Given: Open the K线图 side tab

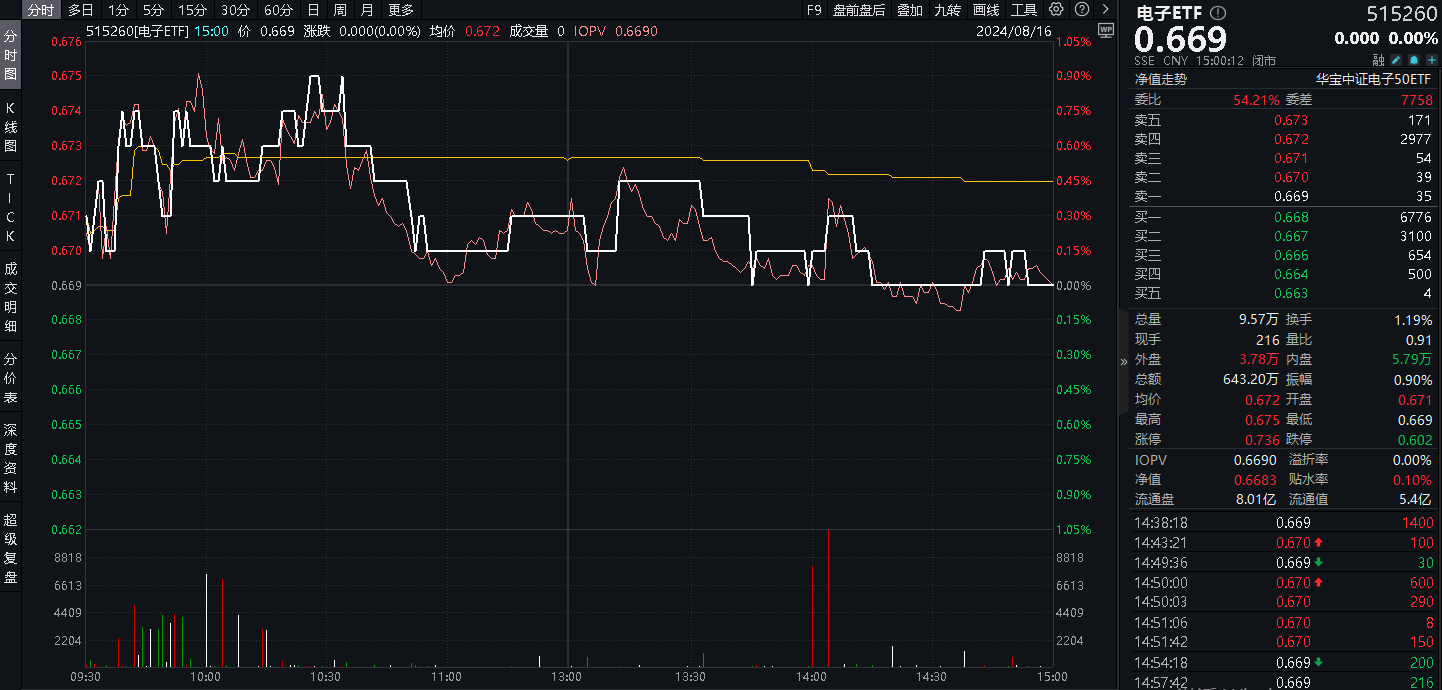Looking at the screenshot, I should pos(11,126).
